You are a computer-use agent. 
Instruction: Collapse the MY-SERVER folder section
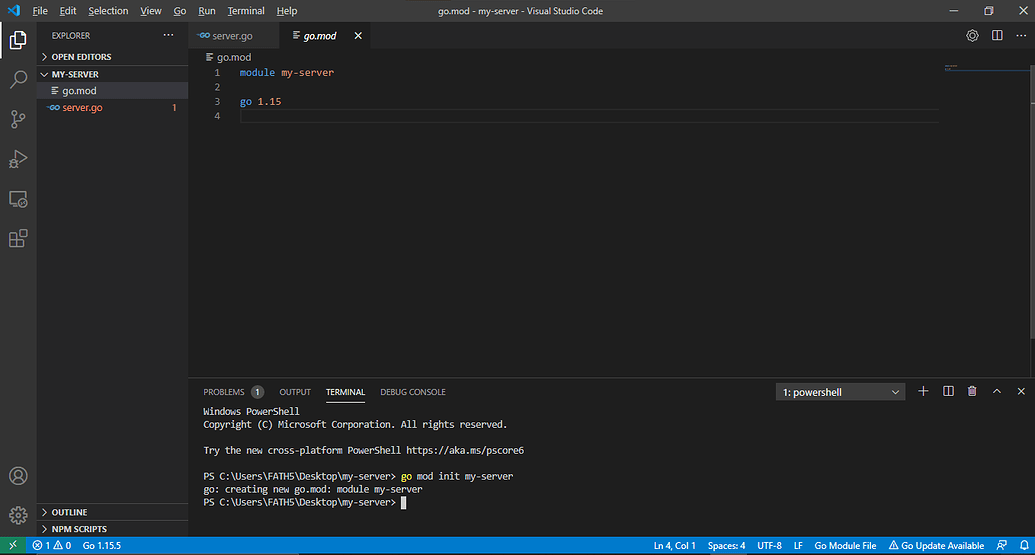112,74
